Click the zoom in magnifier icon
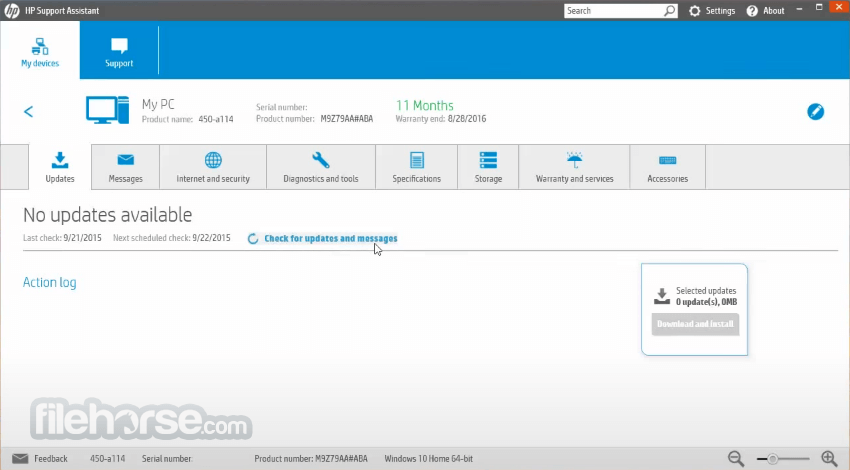Image resolution: width=850 pixels, height=470 pixels. coord(829,459)
